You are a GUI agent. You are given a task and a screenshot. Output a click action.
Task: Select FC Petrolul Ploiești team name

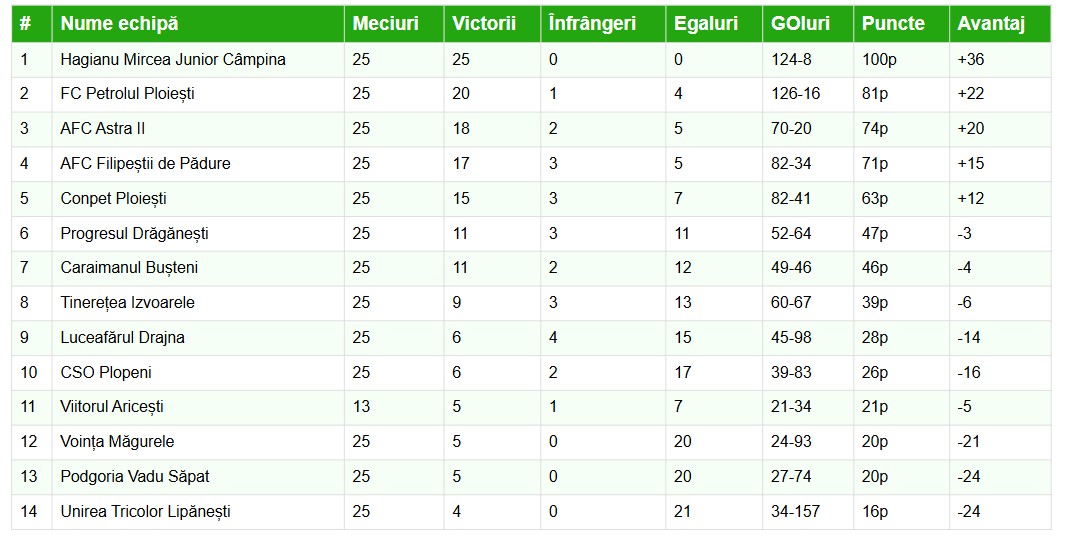point(127,94)
